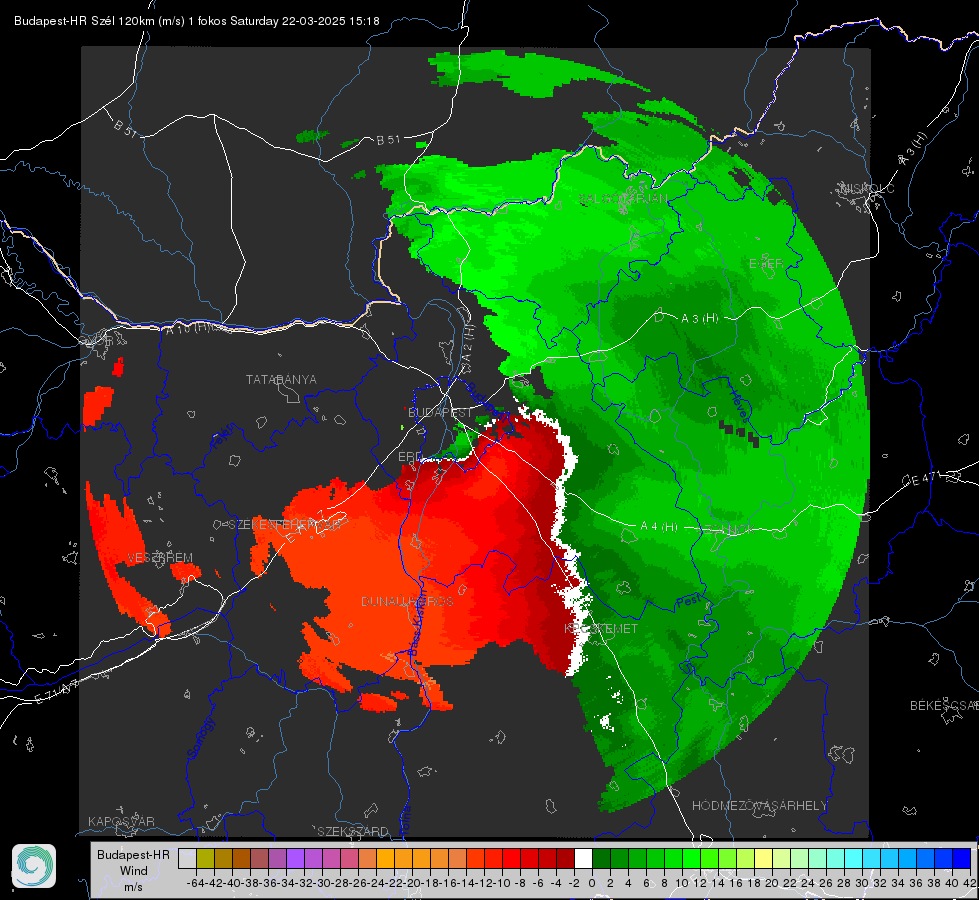979x900 pixels.
Task: Click the A 2 (H) road label
Action: point(468,342)
